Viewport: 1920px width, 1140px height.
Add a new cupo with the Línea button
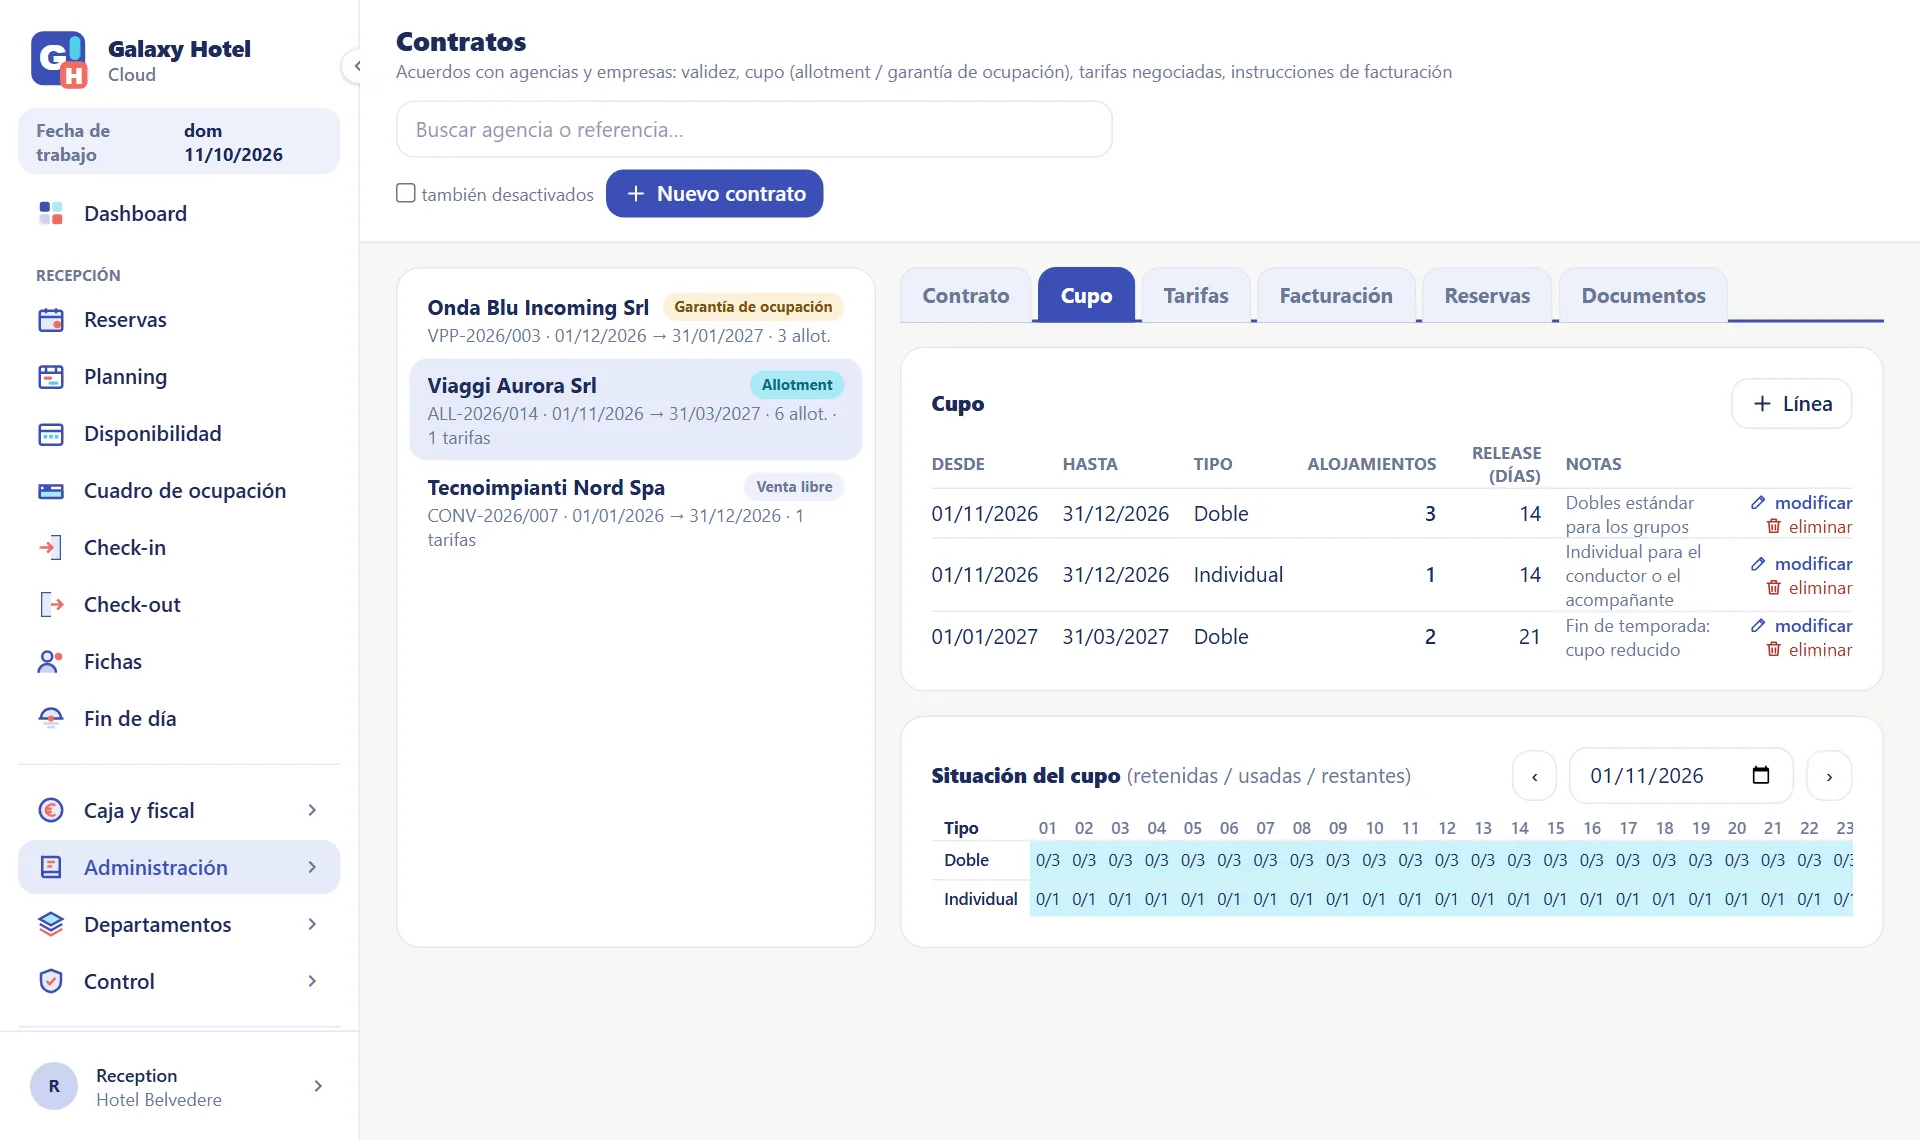[x=1791, y=404]
